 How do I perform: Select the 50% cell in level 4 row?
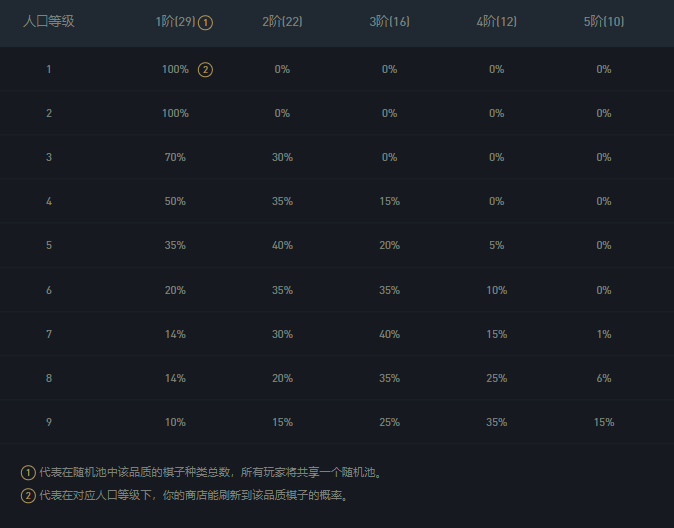click(x=175, y=202)
